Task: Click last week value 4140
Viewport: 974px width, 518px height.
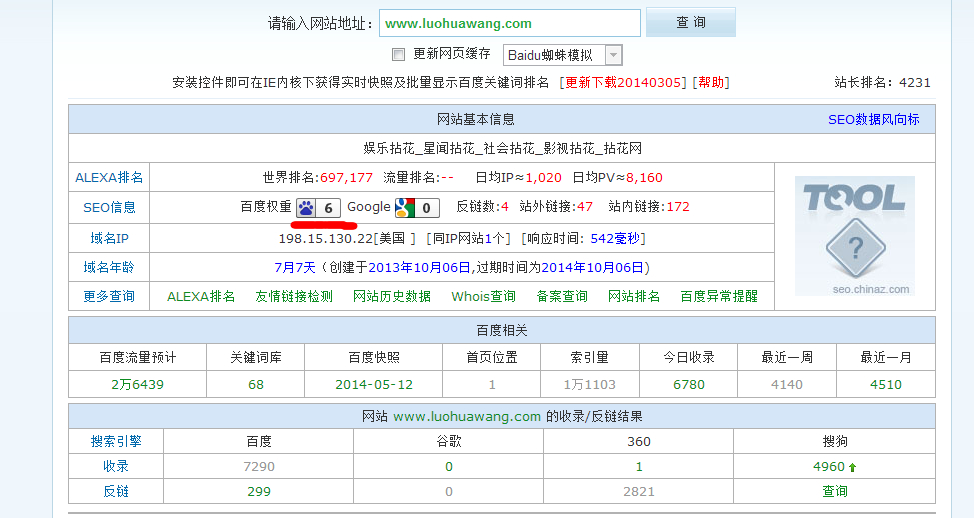Action: (787, 384)
